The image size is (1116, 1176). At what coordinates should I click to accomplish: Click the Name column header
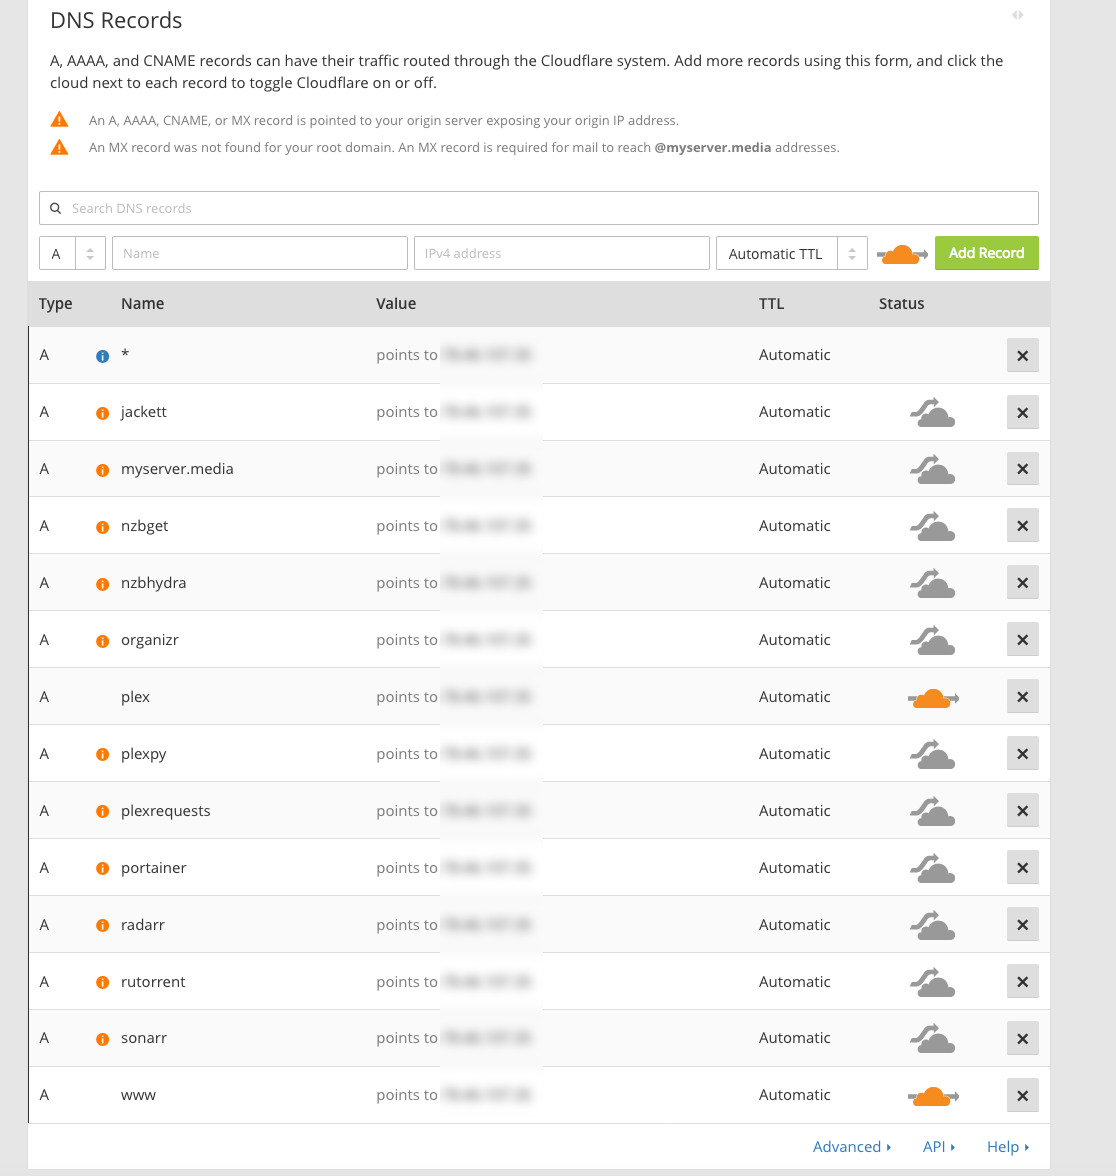pos(142,304)
